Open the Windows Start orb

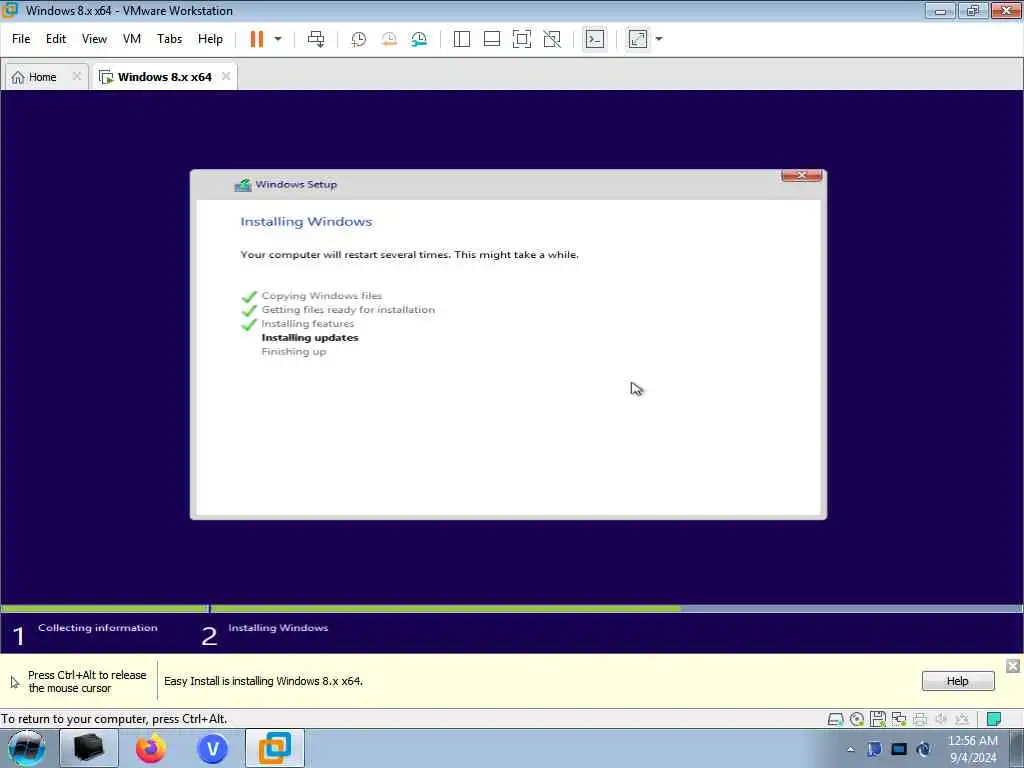tap(26, 748)
